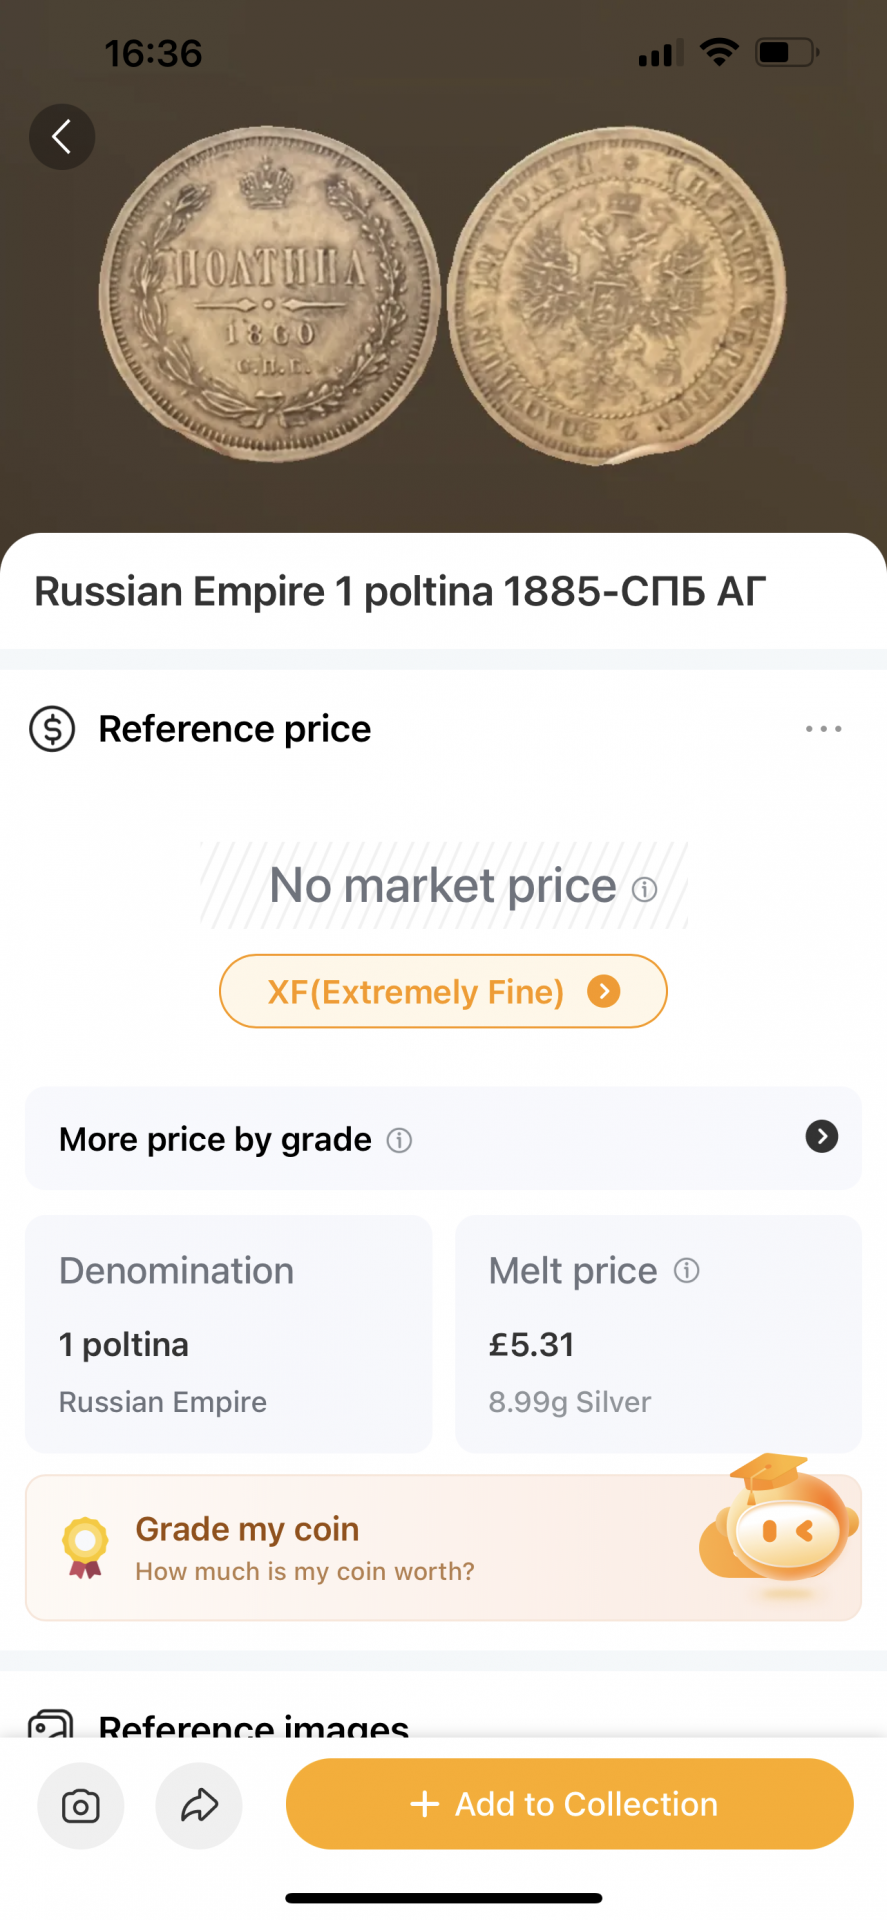Tap the share arrow icon
Viewport: 887px width, 1920px height.
pyautogui.click(x=199, y=1805)
